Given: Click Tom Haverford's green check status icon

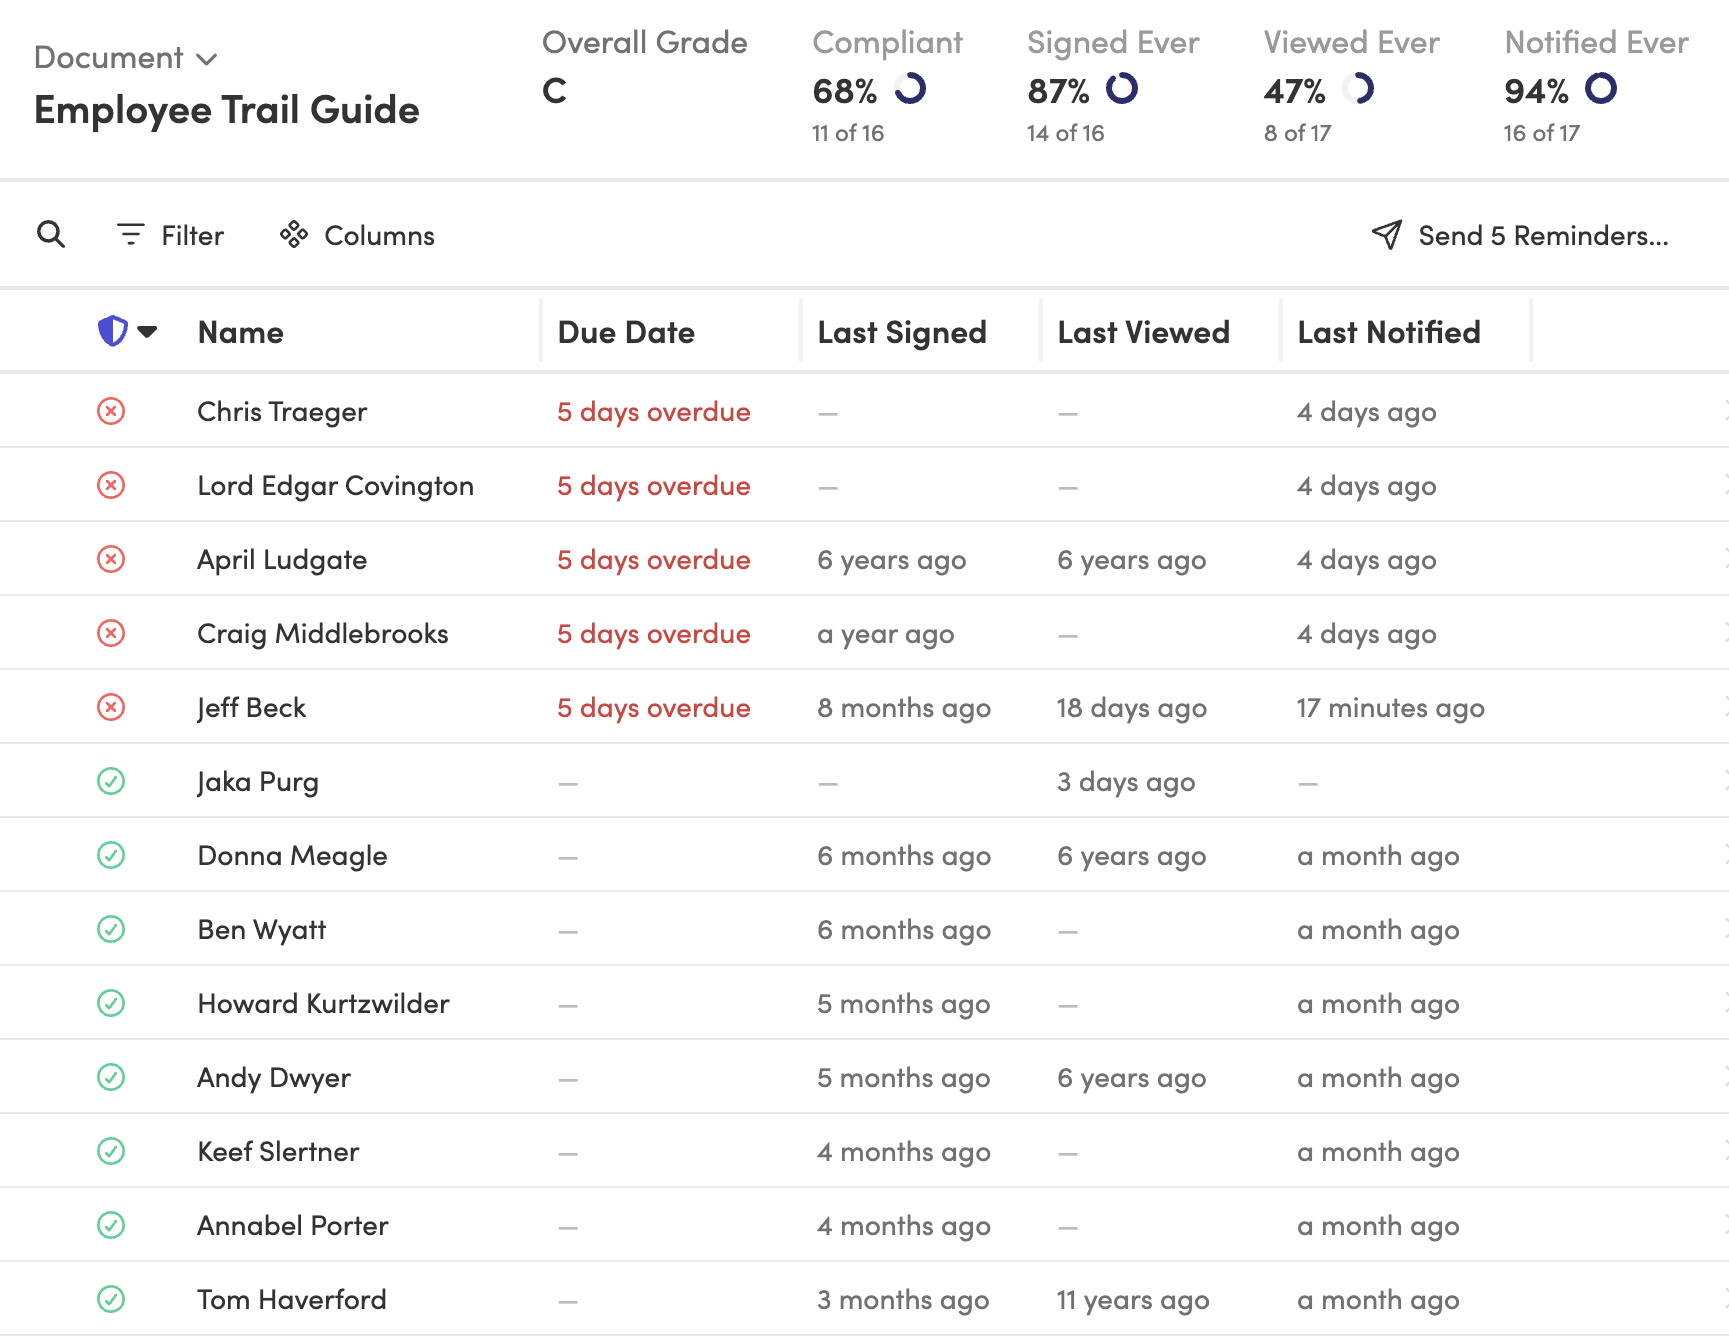Looking at the screenshot, I should point(111,1299).
